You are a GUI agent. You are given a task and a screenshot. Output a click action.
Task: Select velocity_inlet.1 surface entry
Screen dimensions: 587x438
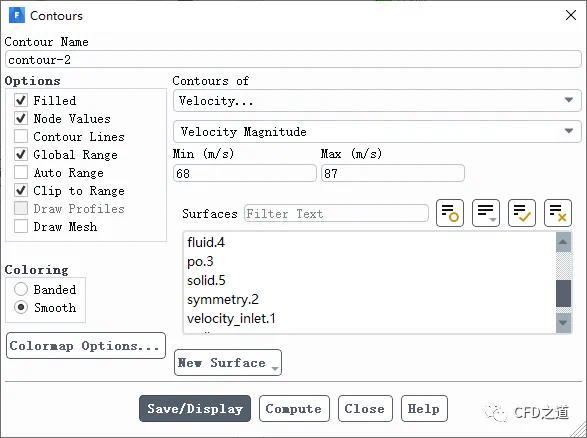coord(231,319)
